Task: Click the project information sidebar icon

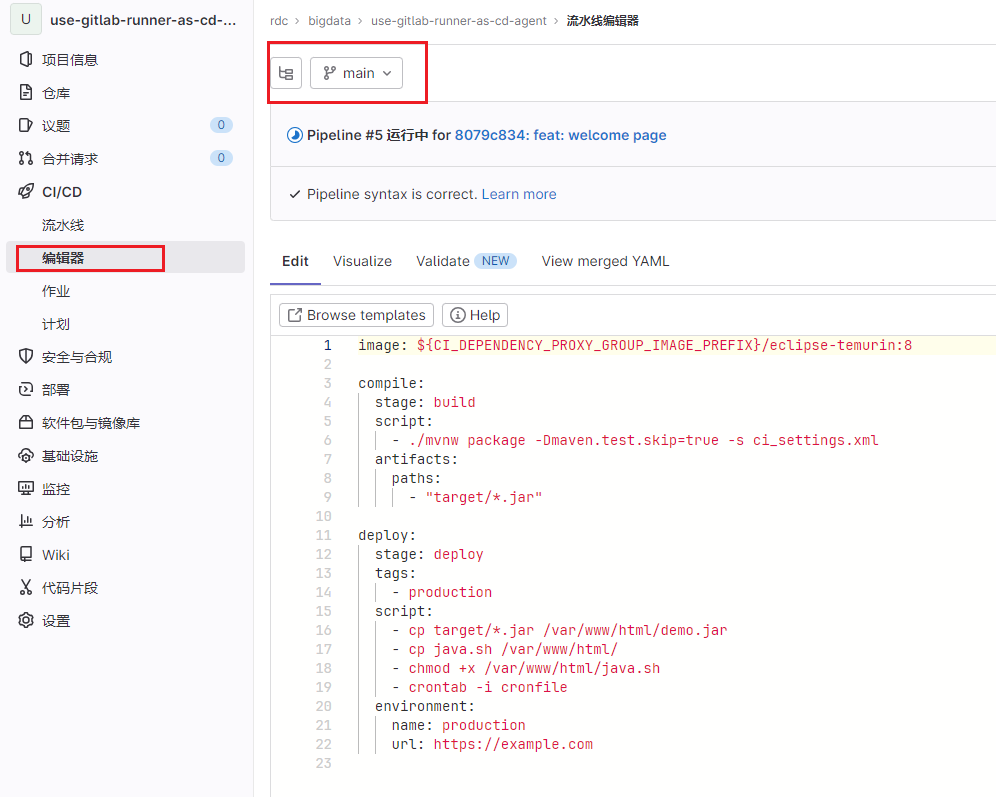Action: pos(26,60)
